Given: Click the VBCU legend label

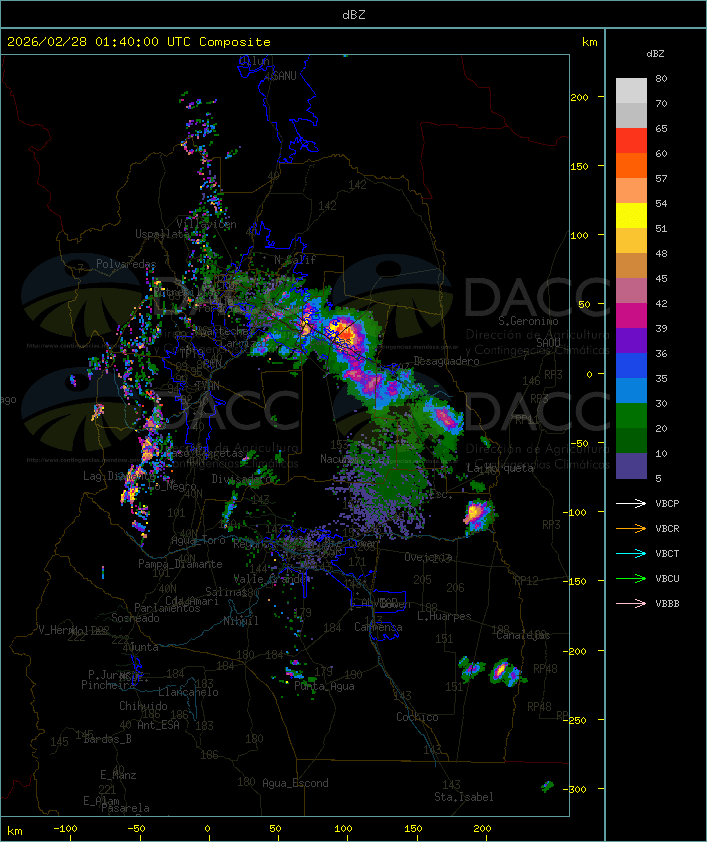Looking at the screenshot, I should 667,578.
